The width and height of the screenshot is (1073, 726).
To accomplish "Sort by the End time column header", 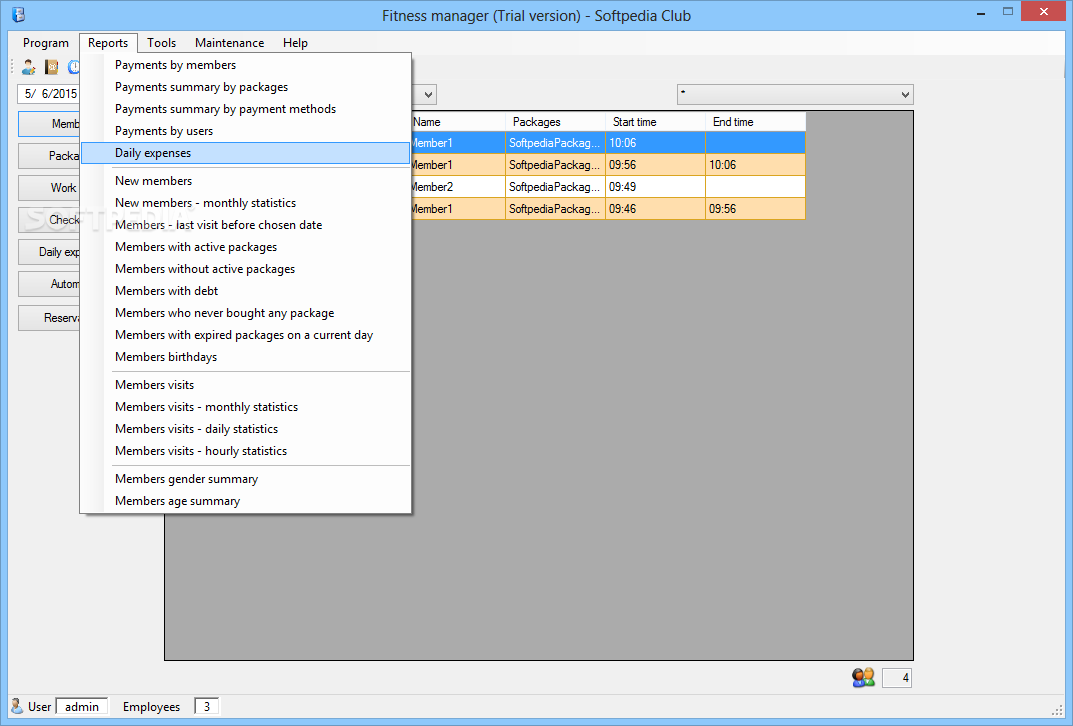I will (x=755, y=122).
